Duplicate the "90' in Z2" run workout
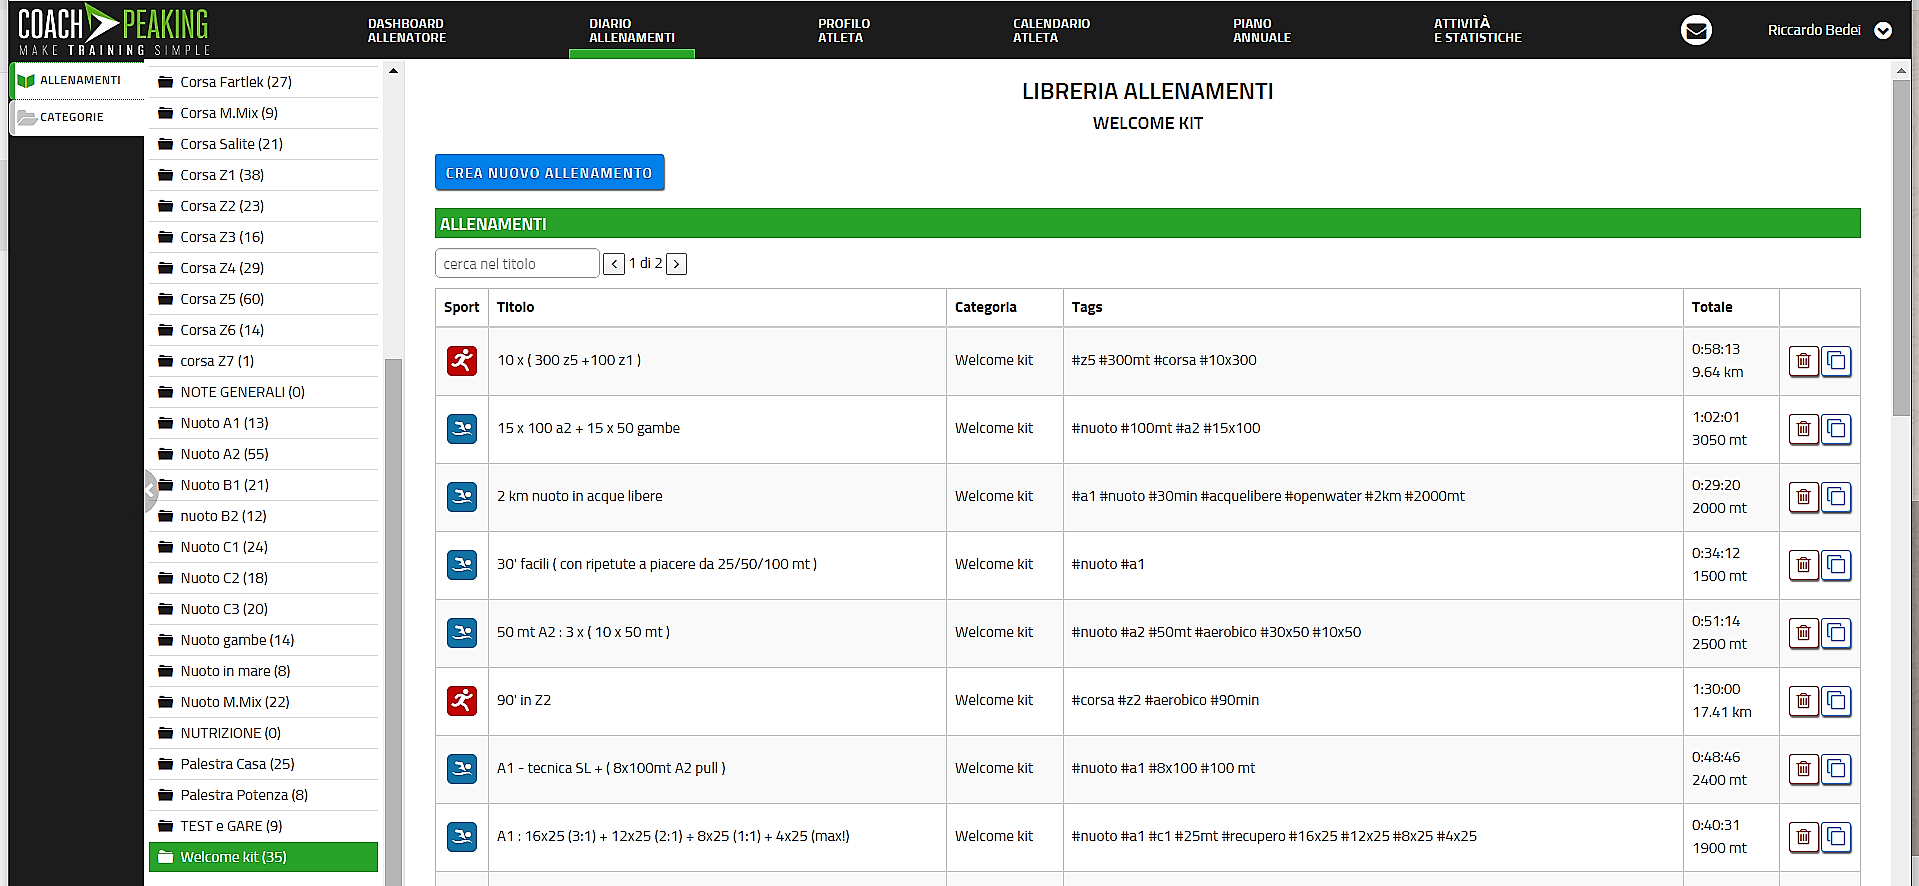Image resolution: width=1919 pixels, height=886 pixels. [x=1836, y=701]
